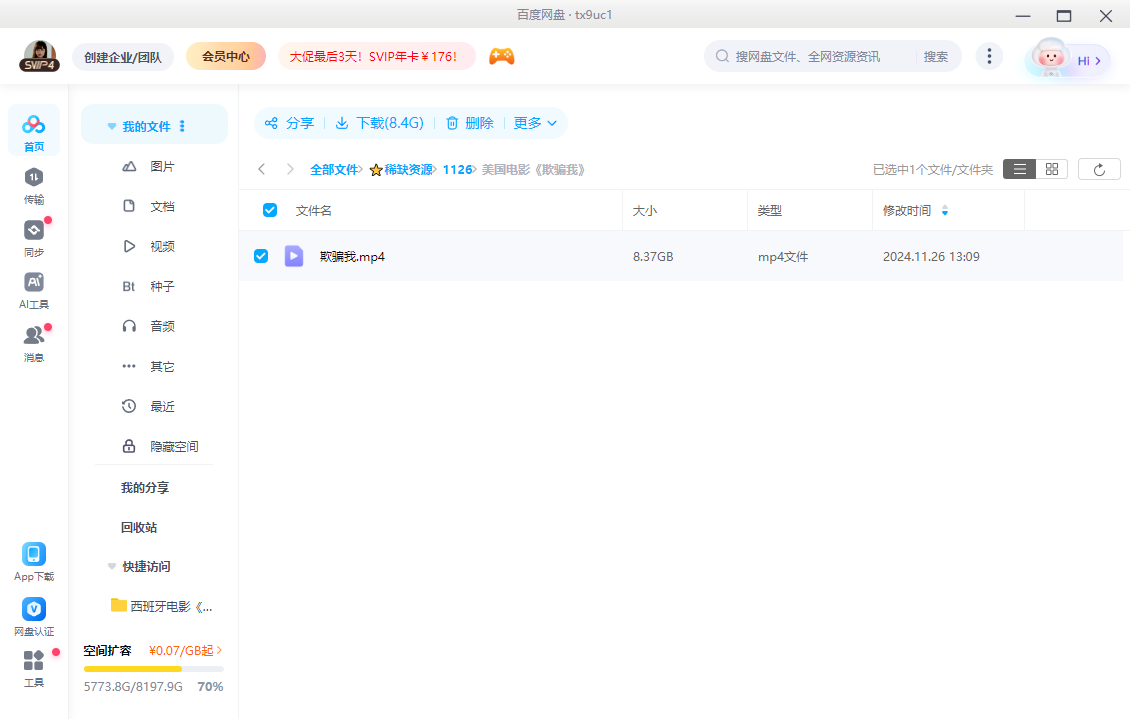The width and height of the screenshot is (1130, 719).
Task: Click the search magnifier icon
Action: tap(722, 56)
